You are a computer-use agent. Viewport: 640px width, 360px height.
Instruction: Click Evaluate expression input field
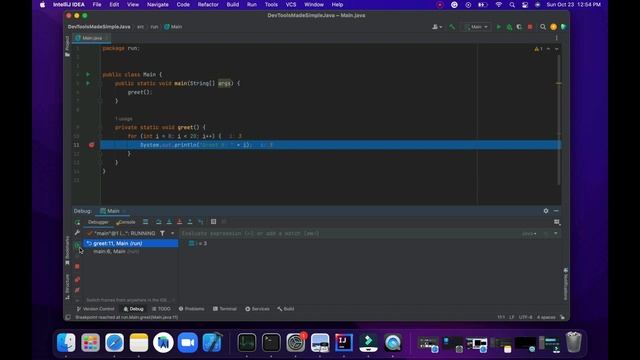point(351,233)
